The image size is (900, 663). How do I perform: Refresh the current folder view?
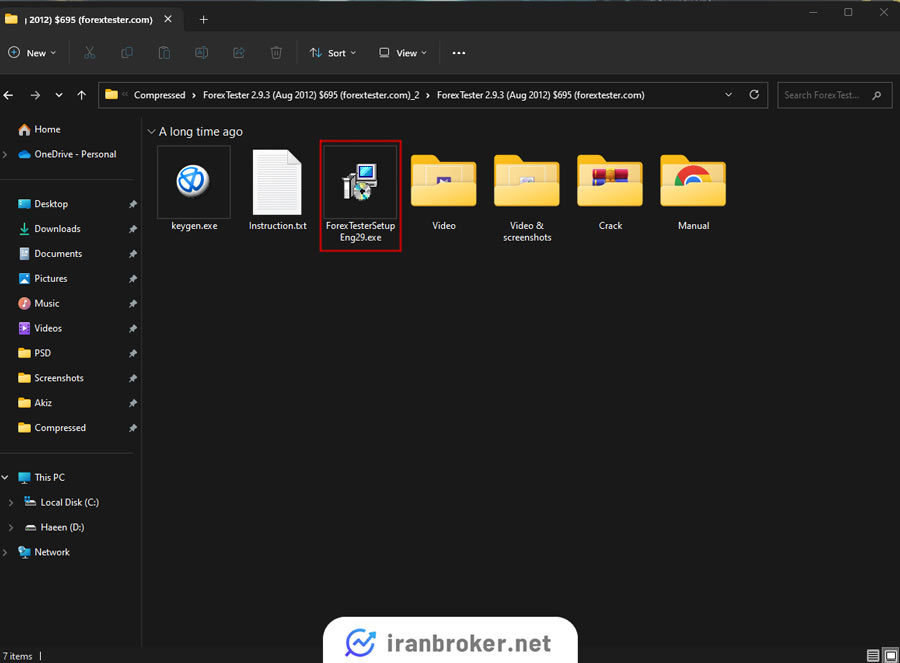click(x=754, y=95)
